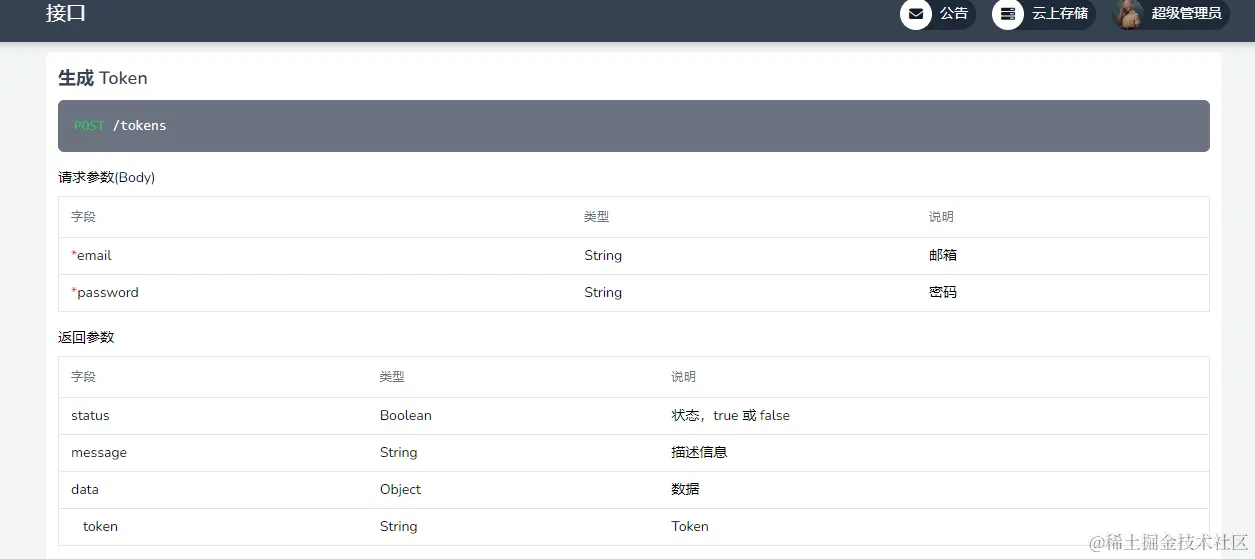Screen dimensions: 1255x559
Task: Select the *password field cell
Action: 105,293
